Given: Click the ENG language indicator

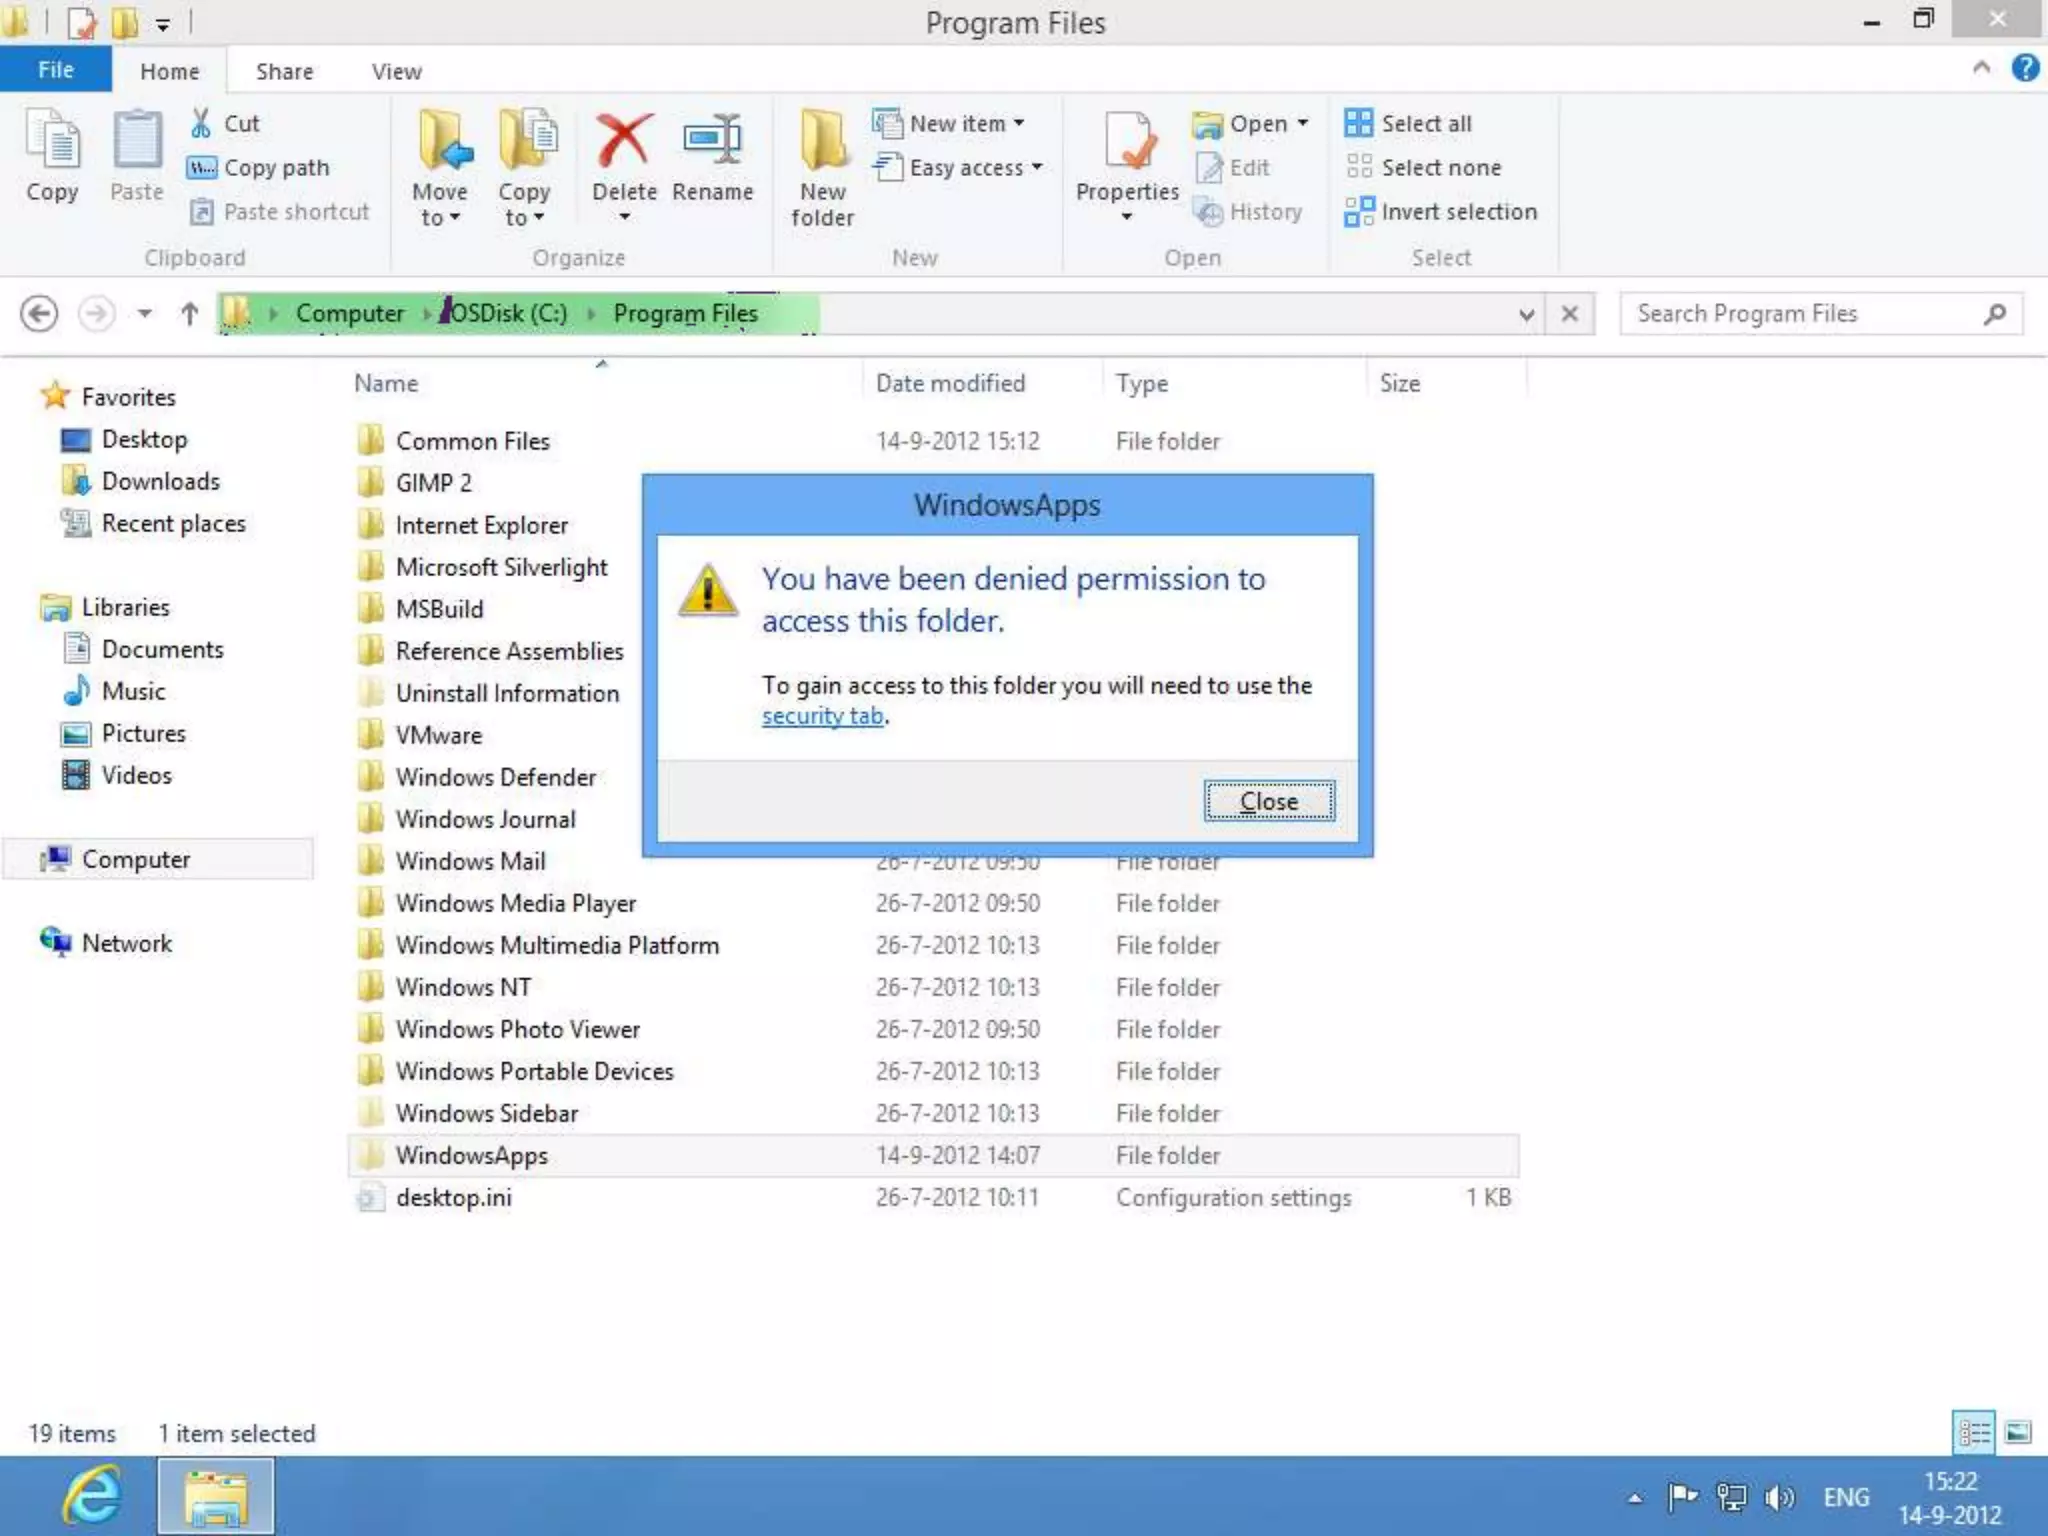Looking at the screenshot, I should (1846, 1497).
